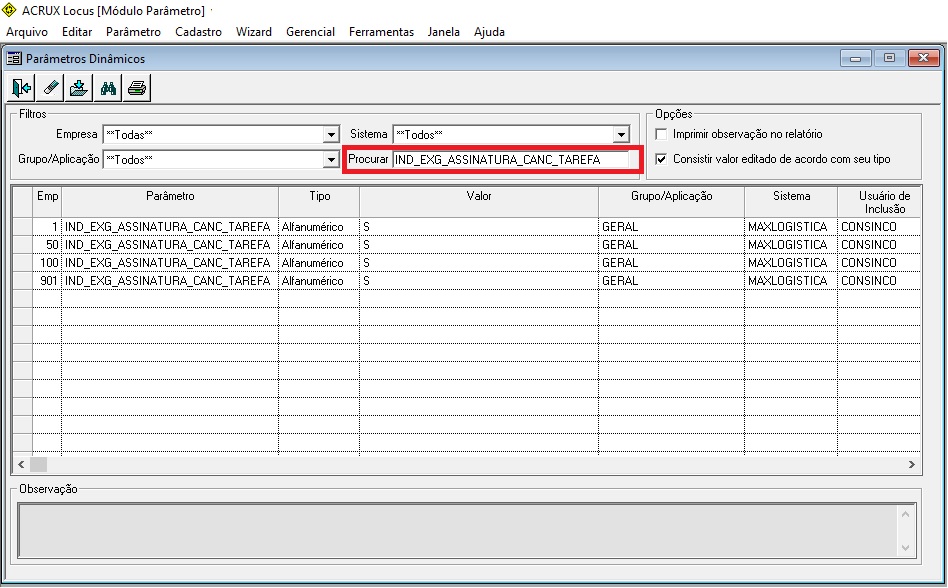Open the Janela menu
This screenshot has height=588, width=948.
point(444,32)
